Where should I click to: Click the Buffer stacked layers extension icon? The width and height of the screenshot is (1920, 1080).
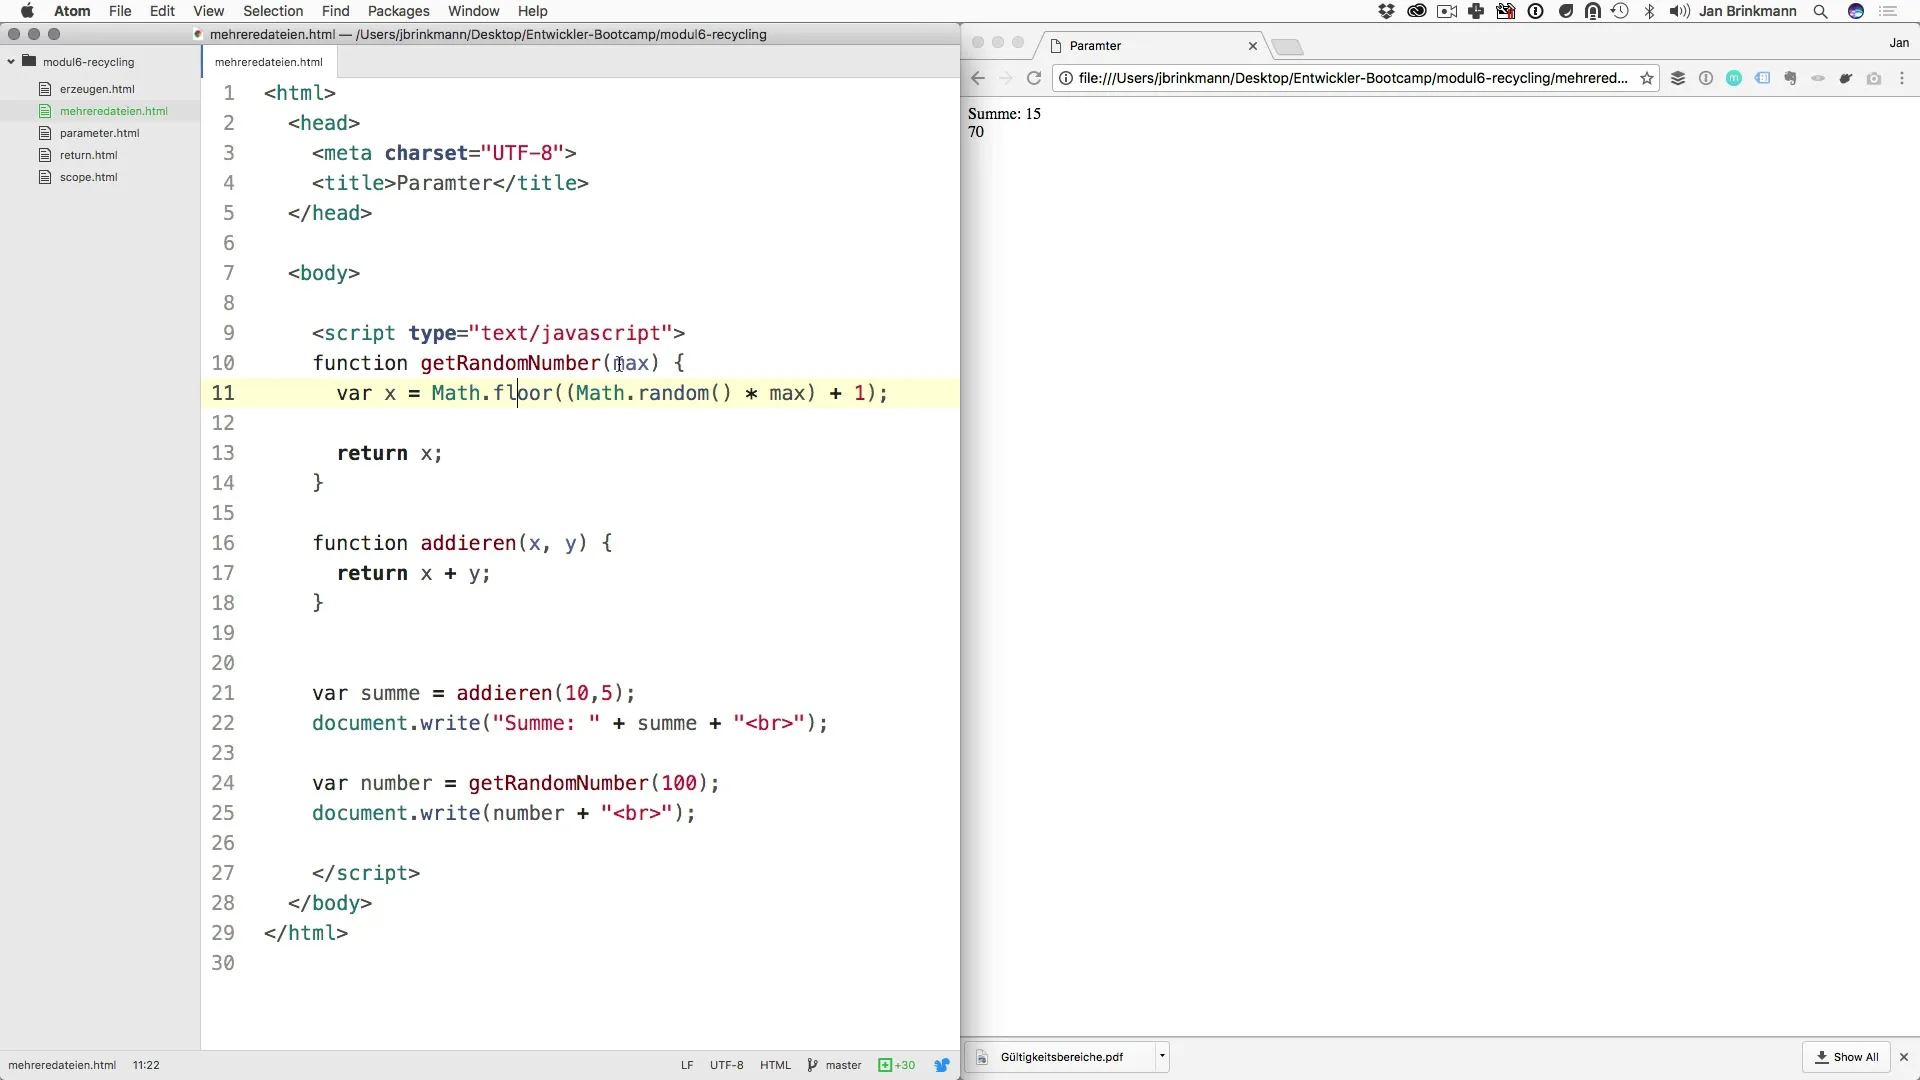coord(1678,78)
